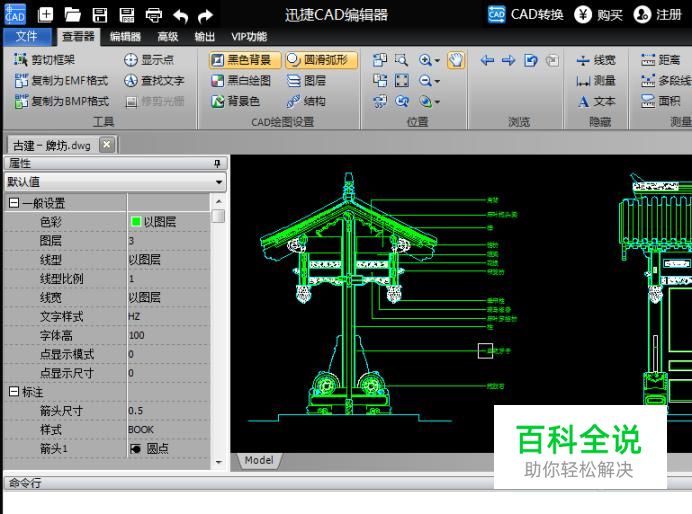
Task: Undo the last action
Action: (x=181, y=16)
